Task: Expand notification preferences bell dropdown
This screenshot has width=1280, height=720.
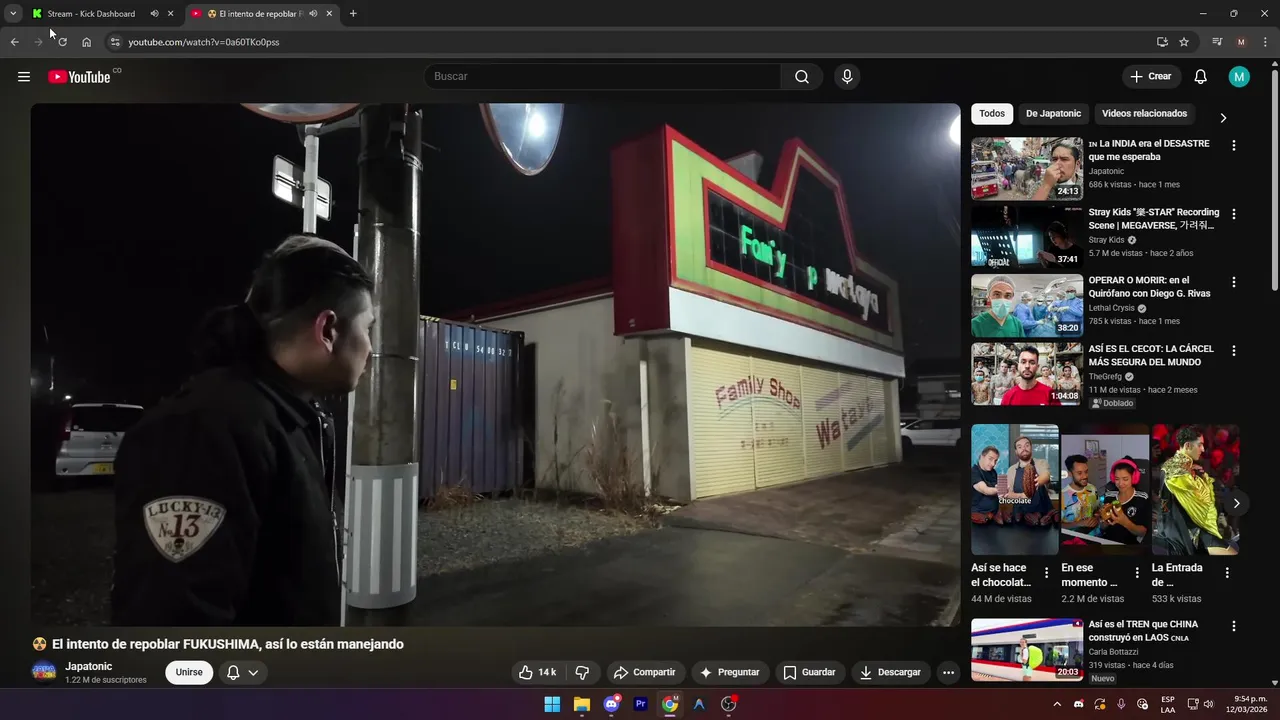Action: click(243, 672)
